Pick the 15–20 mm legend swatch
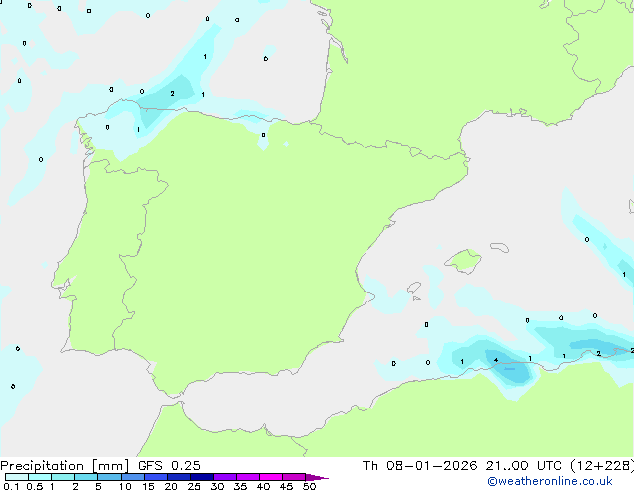This screenshot has height=490, width=634. tap(155, 477)
